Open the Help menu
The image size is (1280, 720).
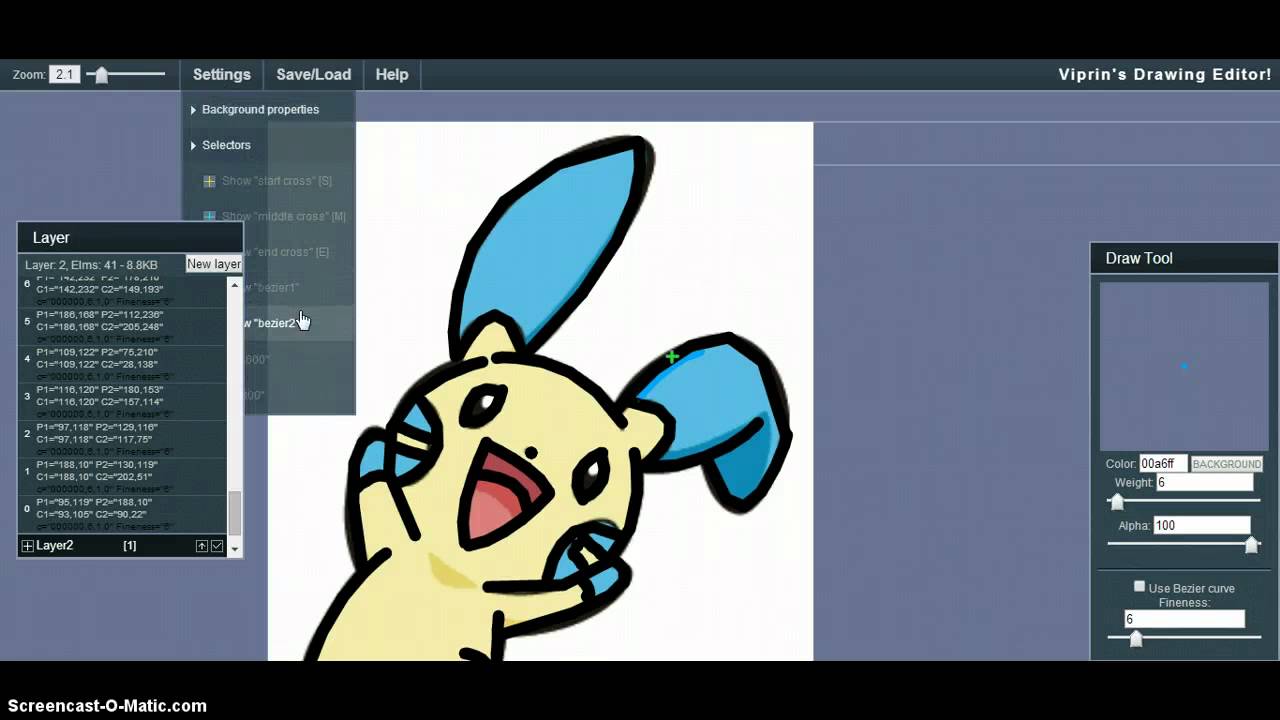click(x=391, y=75)
